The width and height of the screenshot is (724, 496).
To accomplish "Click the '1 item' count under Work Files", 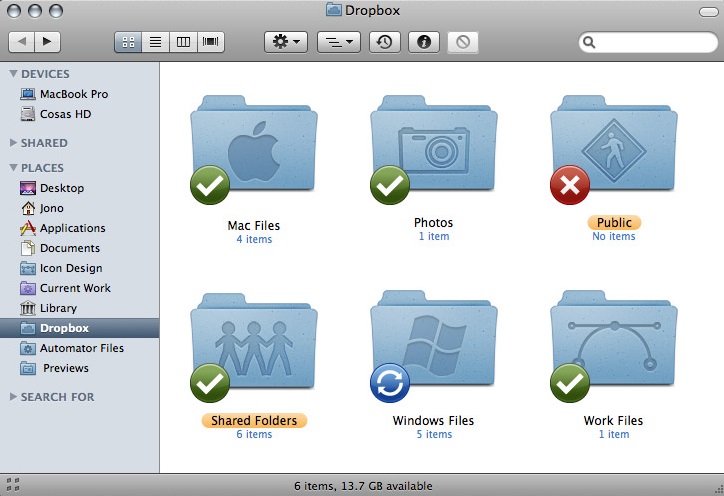I will coord(614,434).
